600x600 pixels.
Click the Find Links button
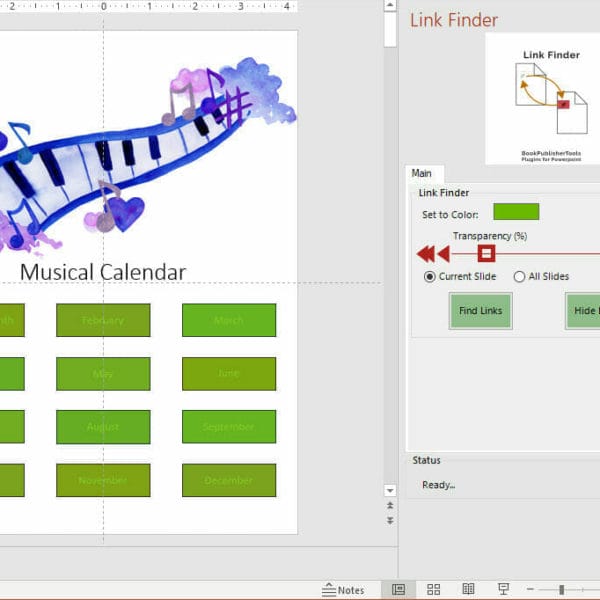pyautogui.click(x=480, y=311)
